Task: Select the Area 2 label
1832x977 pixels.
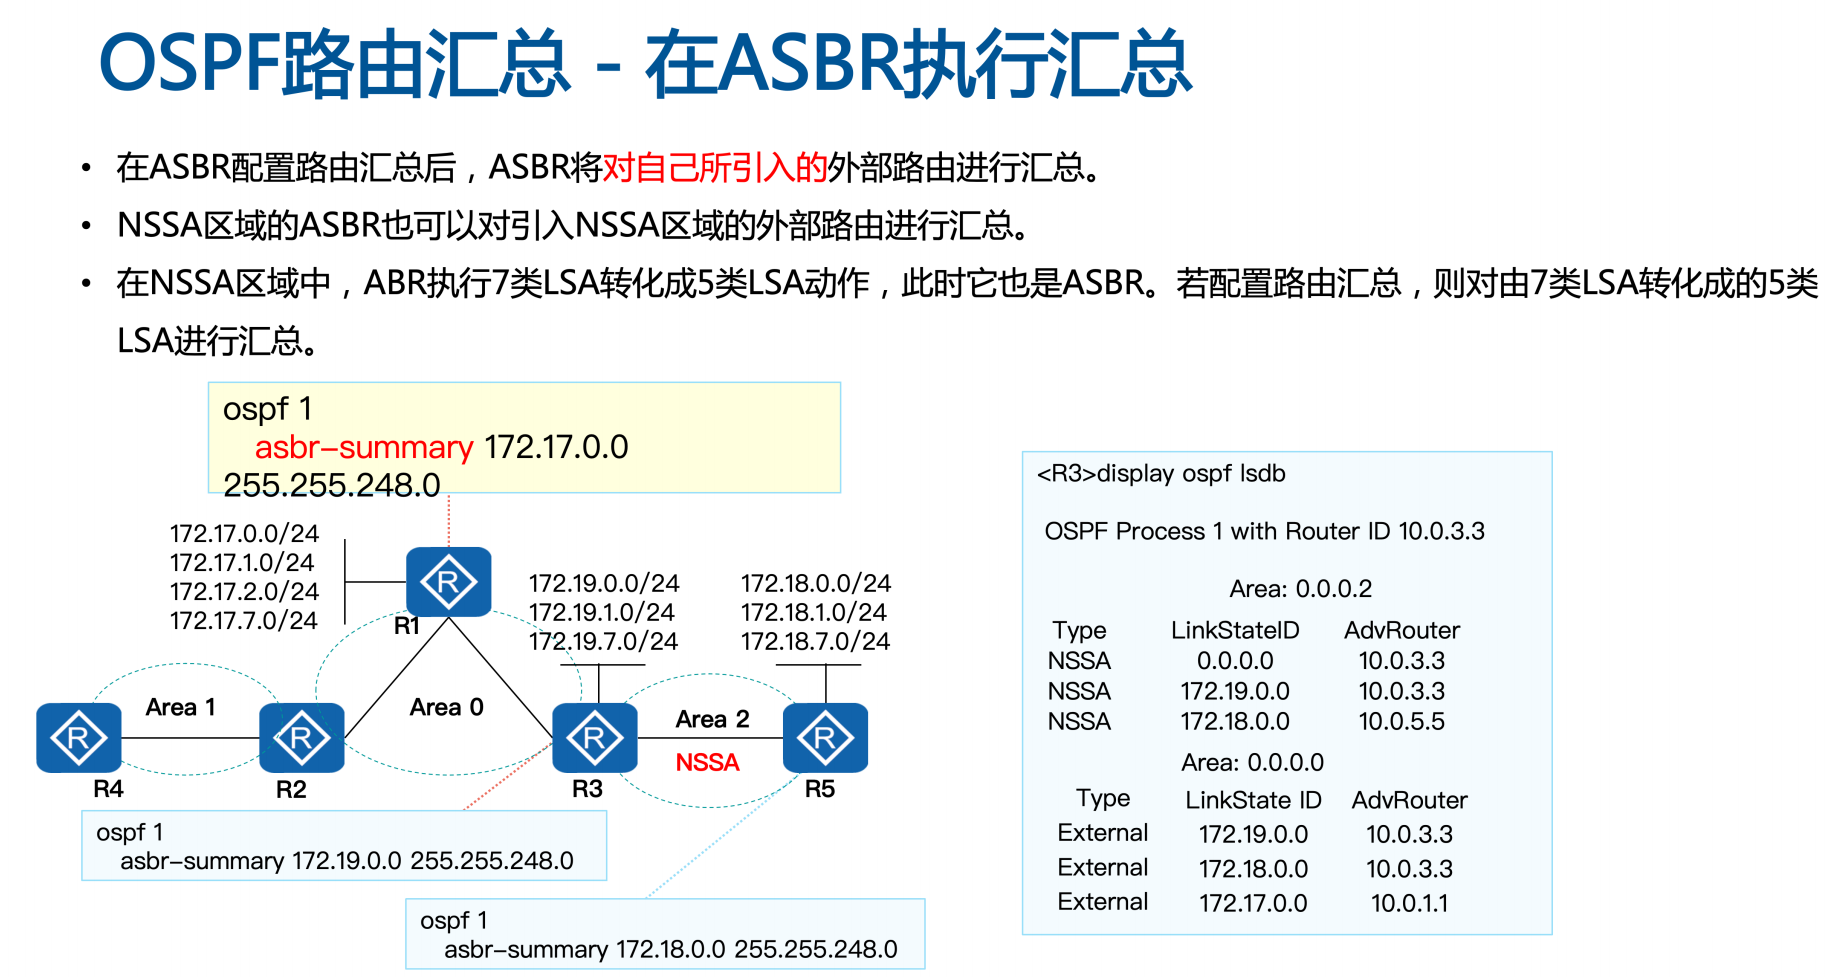Action: click(x=712, y=719)
